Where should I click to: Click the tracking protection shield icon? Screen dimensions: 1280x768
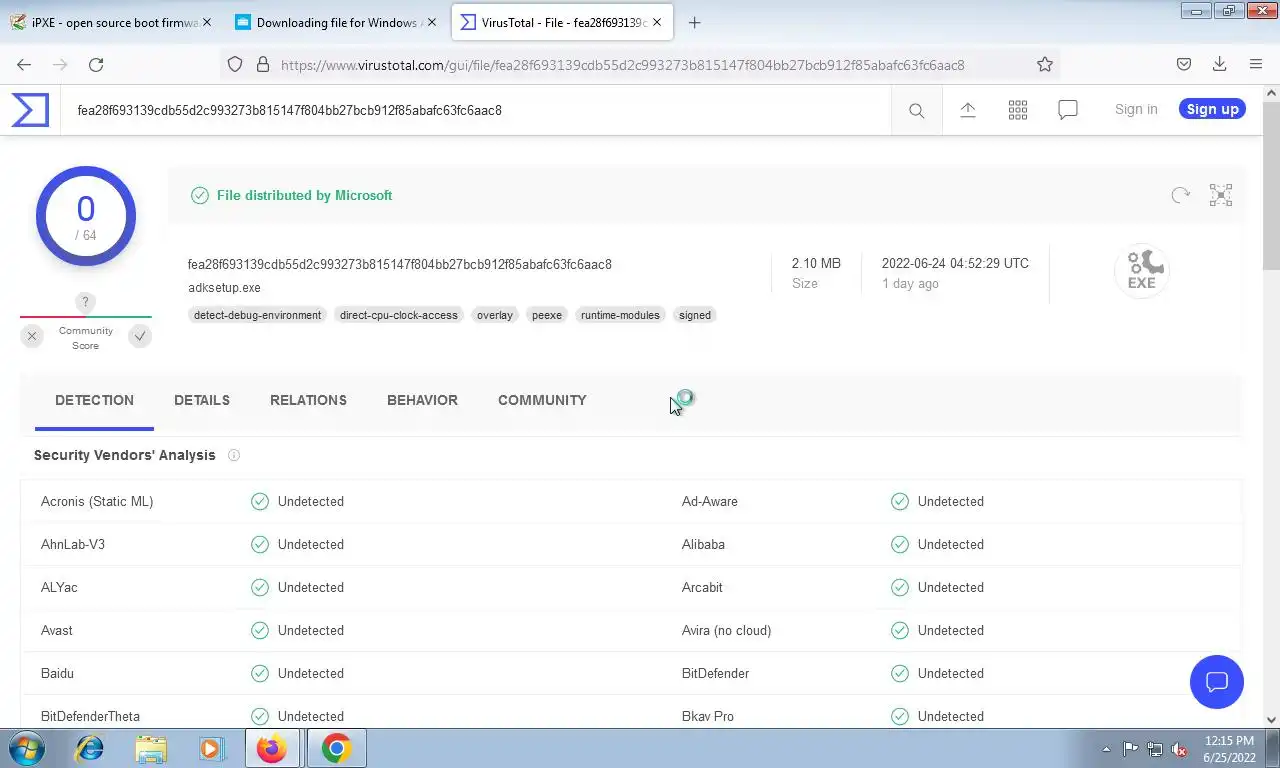(235, 64)
